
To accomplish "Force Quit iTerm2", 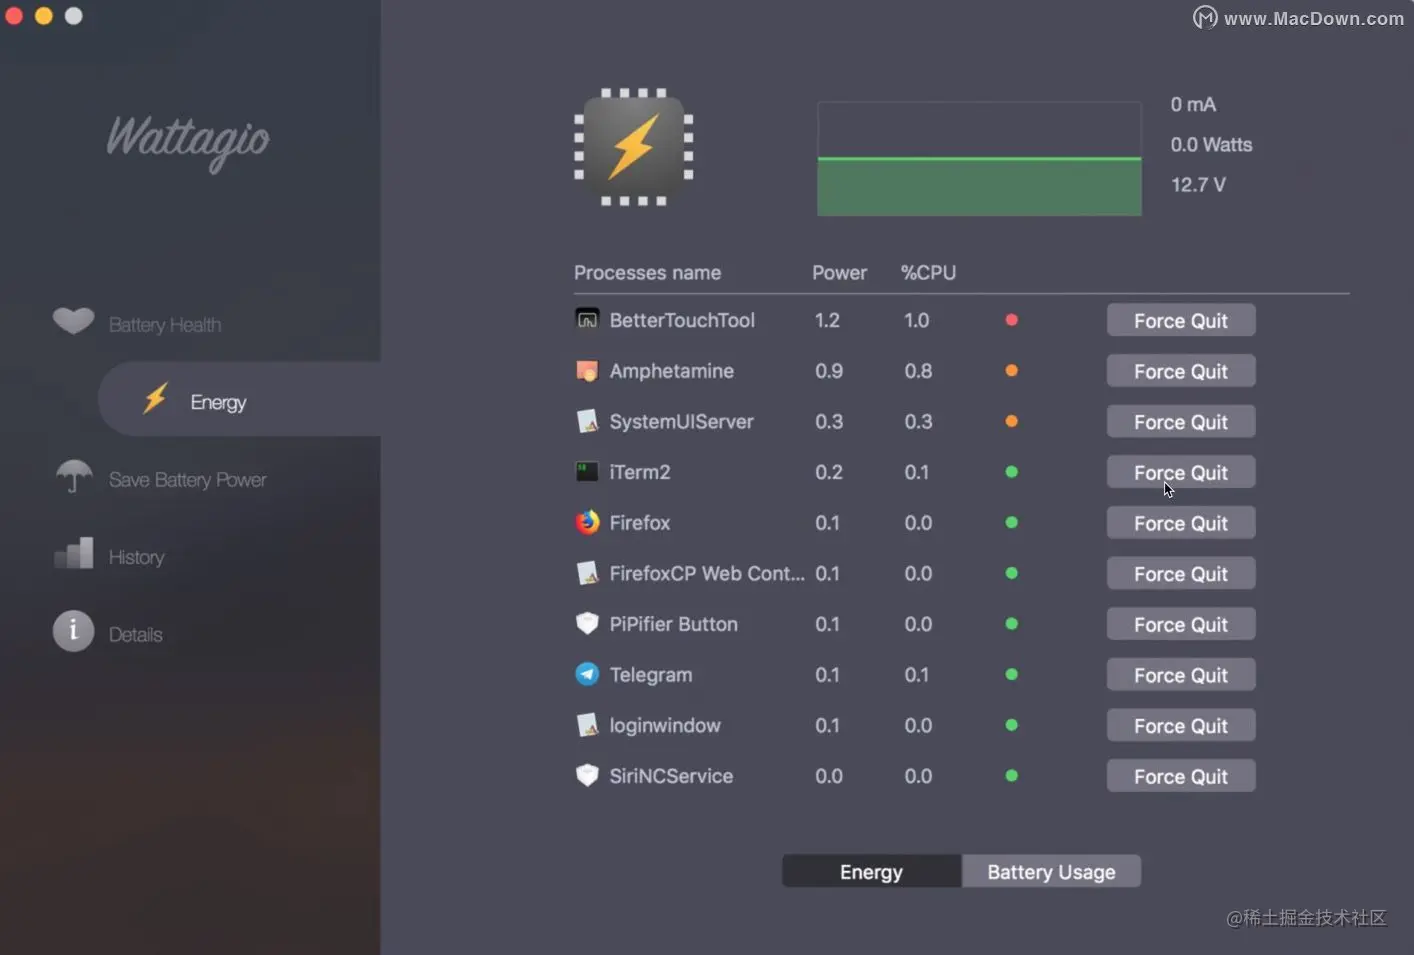I will pos(1181,472).
